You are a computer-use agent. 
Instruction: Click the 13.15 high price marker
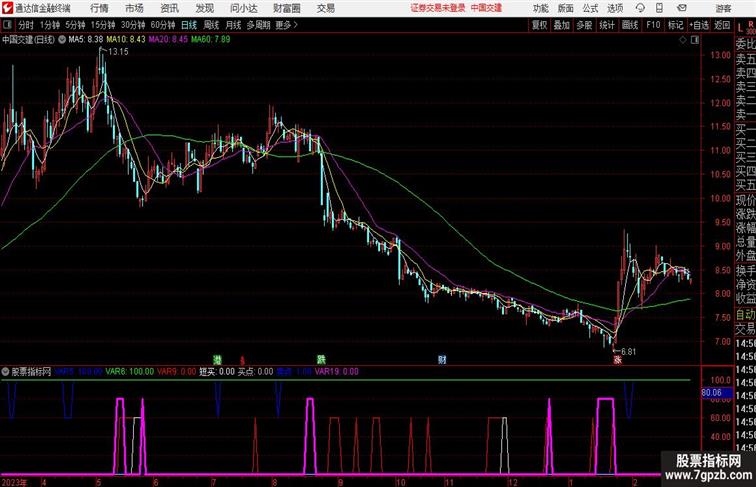[118, 52]
